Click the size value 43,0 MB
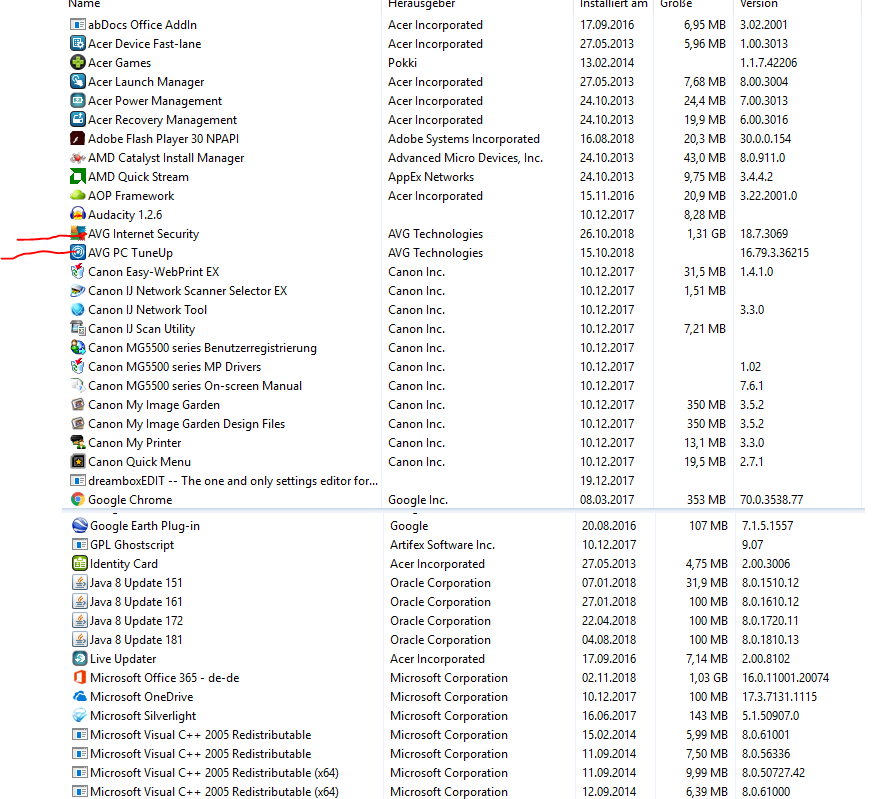This screenshot has width=878, height=799. point(704,158)
